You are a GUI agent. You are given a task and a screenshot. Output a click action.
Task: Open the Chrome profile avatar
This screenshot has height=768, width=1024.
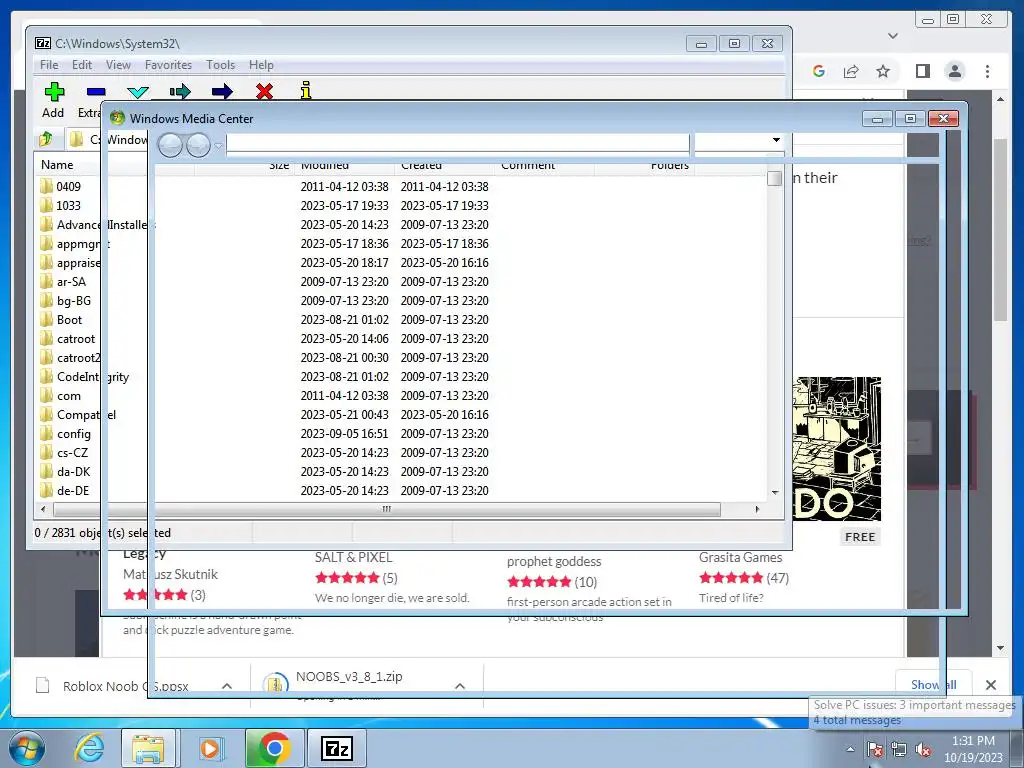(955, 71)
